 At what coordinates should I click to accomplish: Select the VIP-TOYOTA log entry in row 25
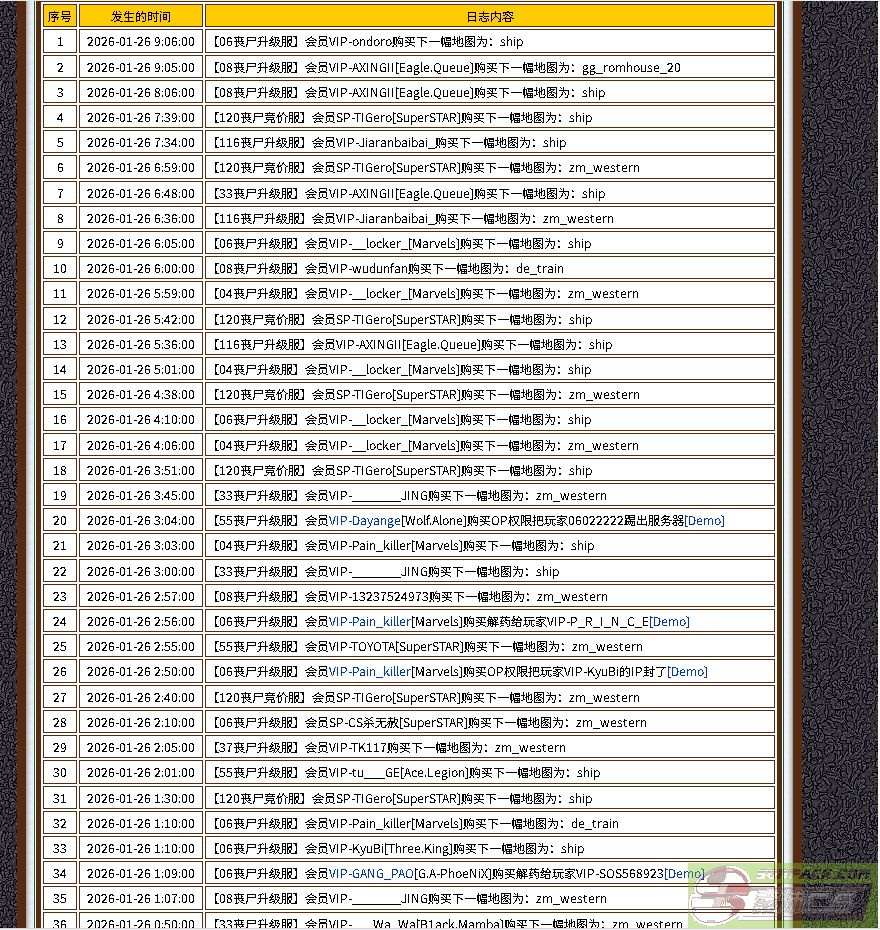click(x=427, y=647)
